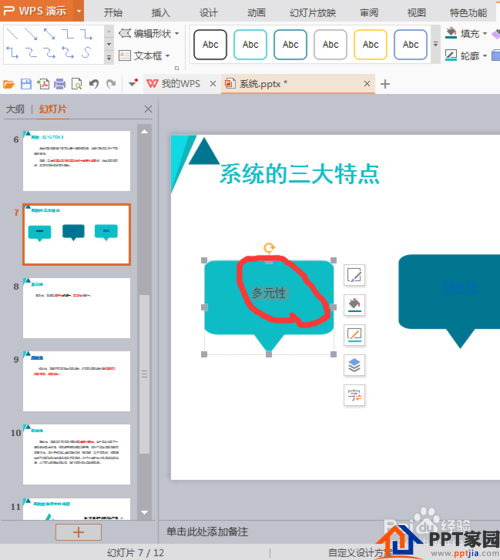Open Print Preview icon
Viewport: 500px width, 560px height.
click(x=76, y=84)
